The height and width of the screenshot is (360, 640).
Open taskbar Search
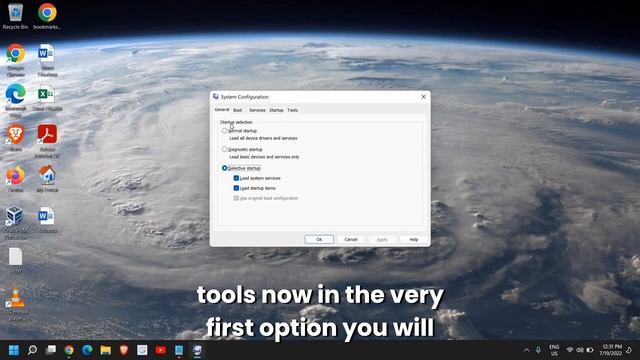point(32,350)
